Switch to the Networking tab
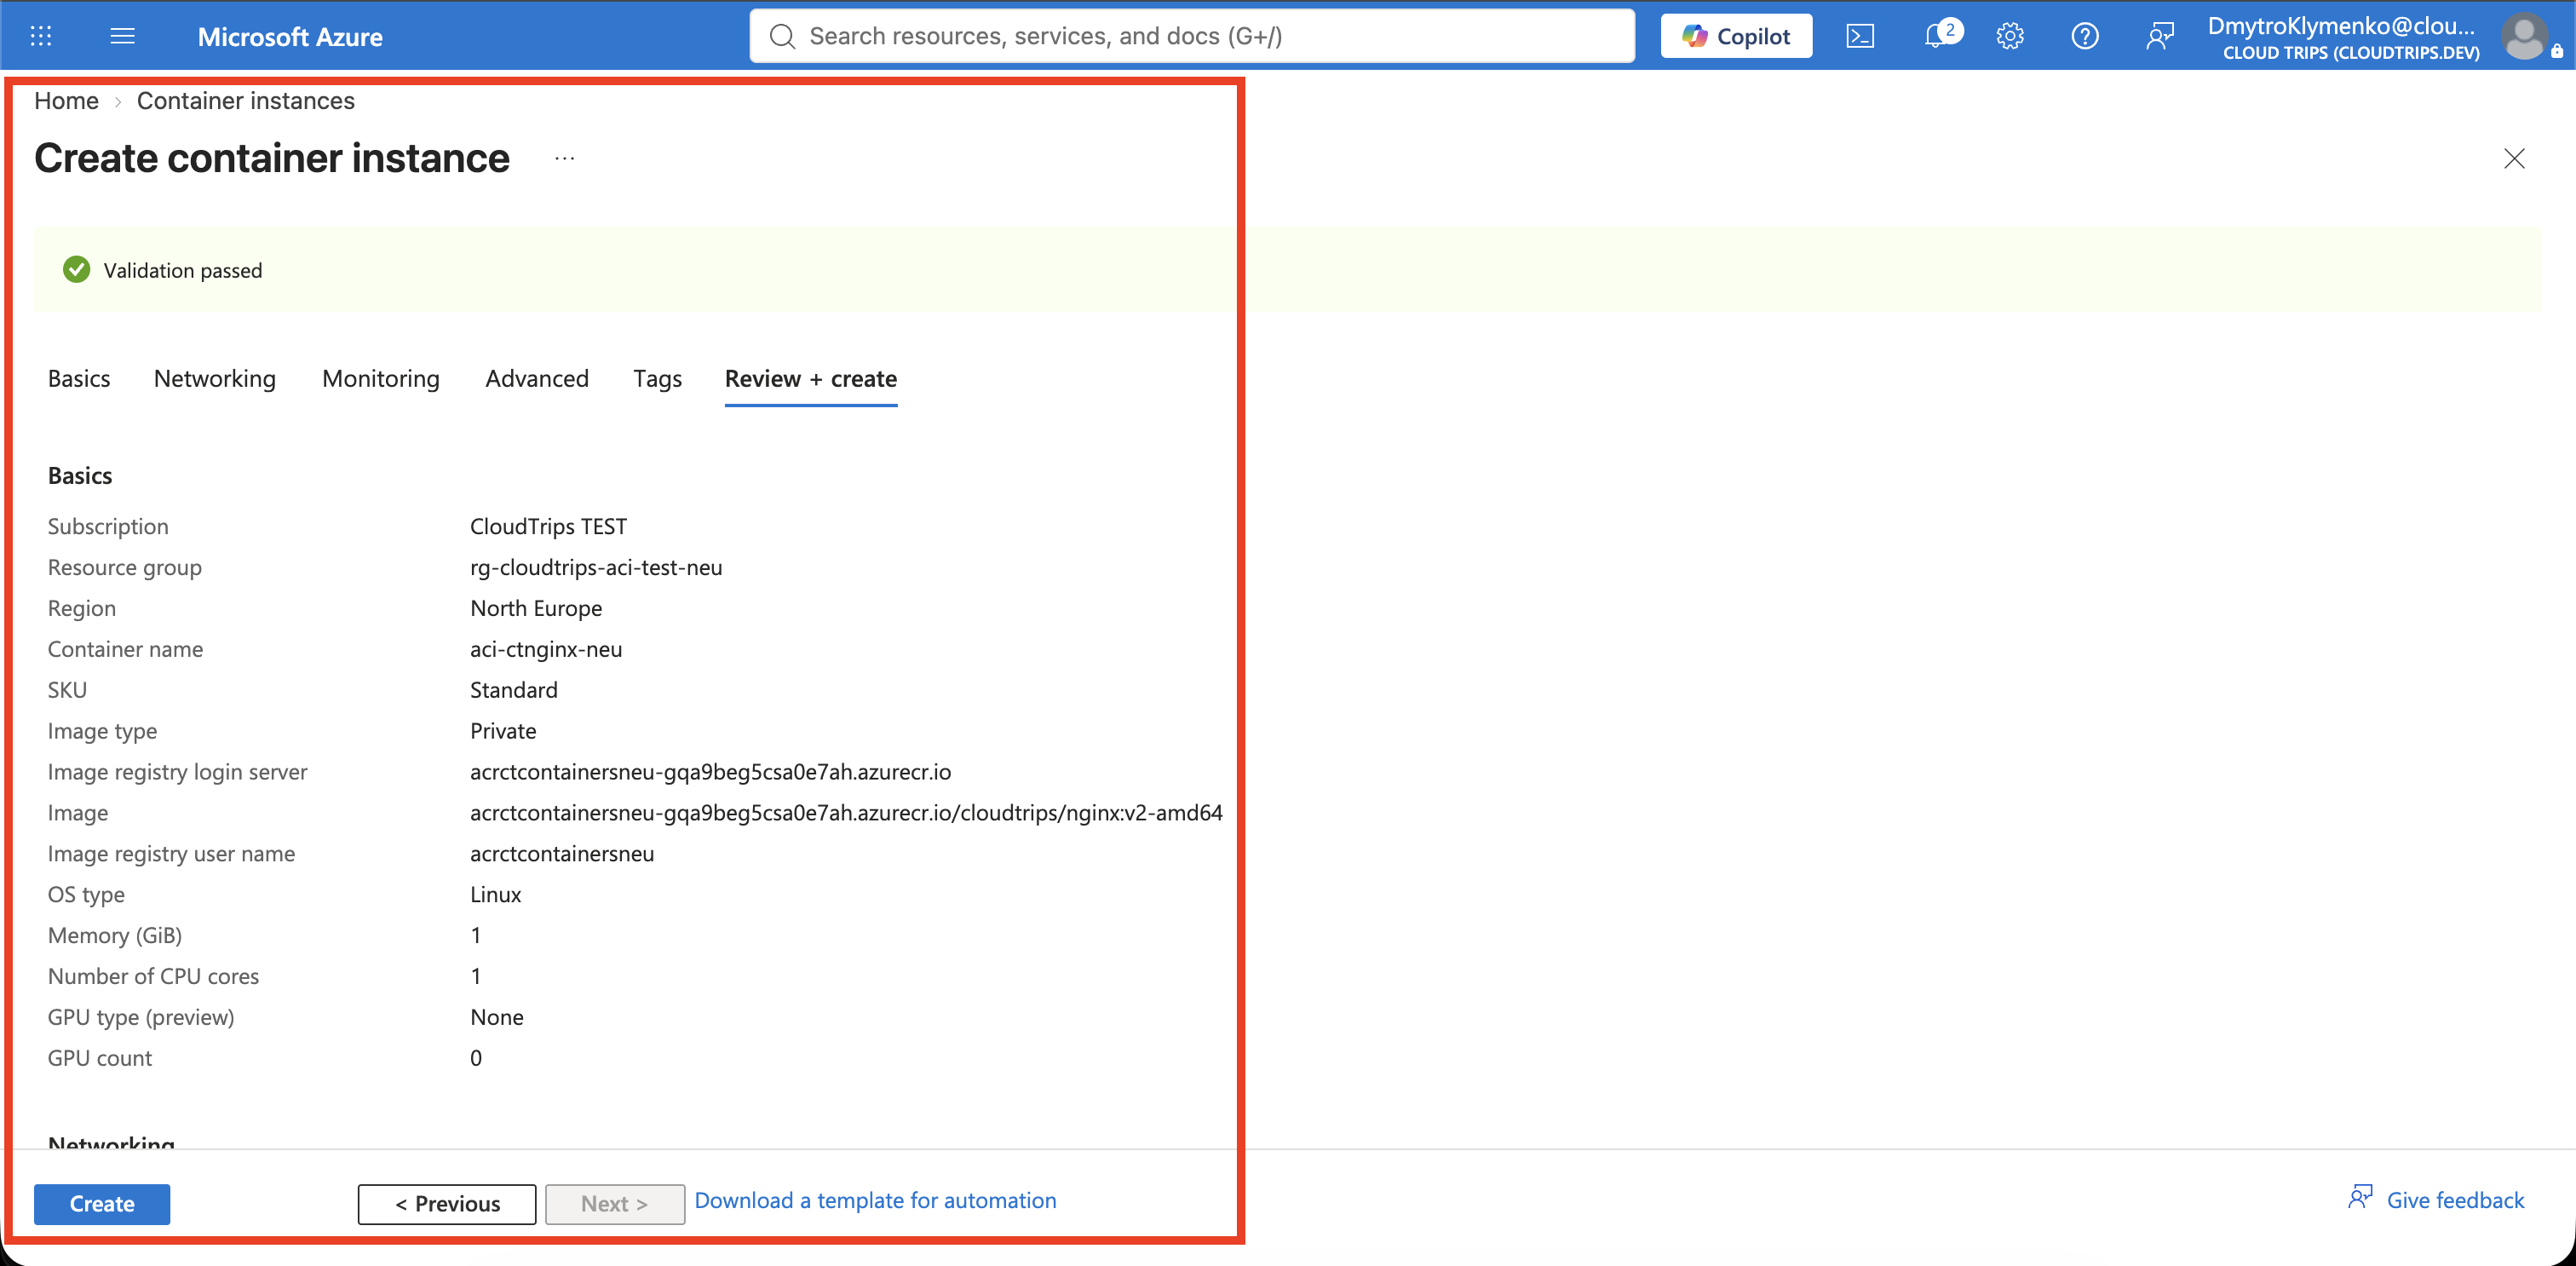Screen dimensions: 2576x1266 (215, 379)
